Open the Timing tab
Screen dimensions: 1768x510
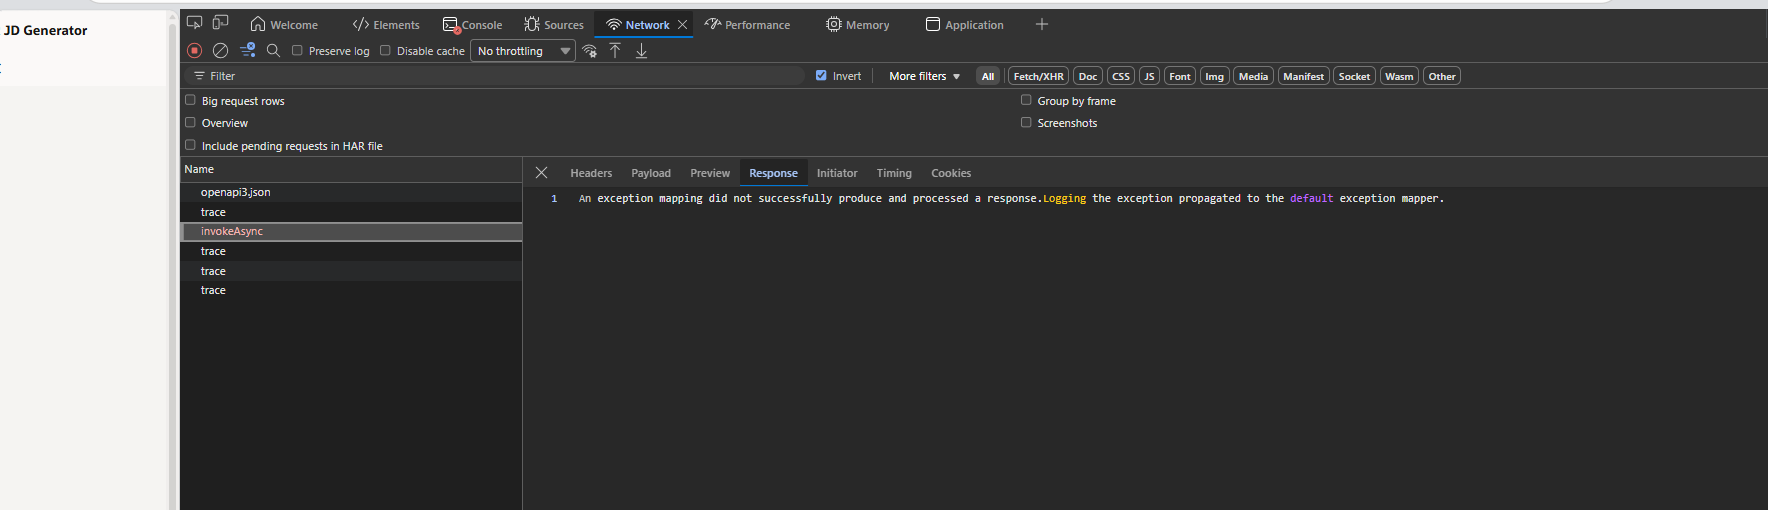(x=894, y=173)
